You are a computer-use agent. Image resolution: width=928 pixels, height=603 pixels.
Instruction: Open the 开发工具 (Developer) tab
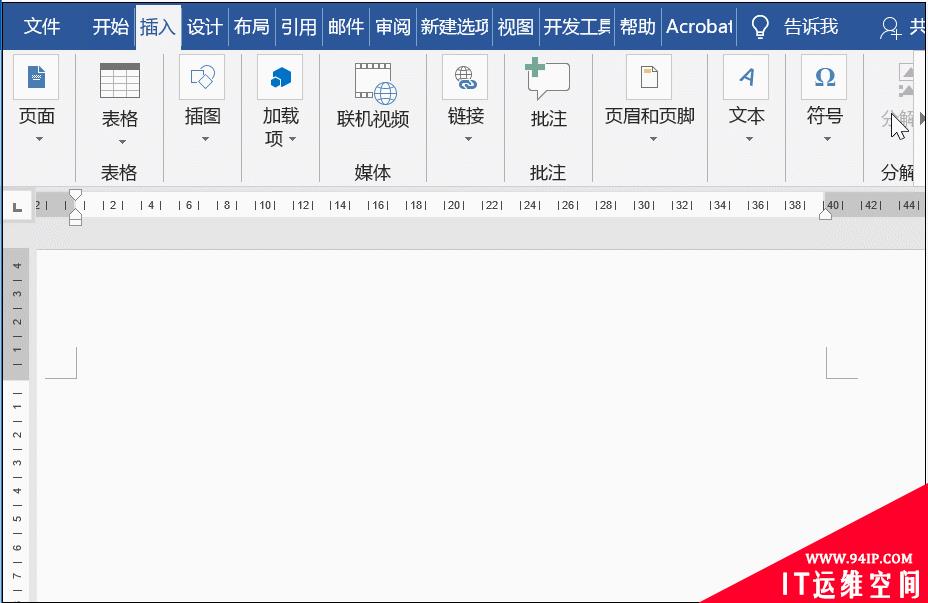pos(577,27)
